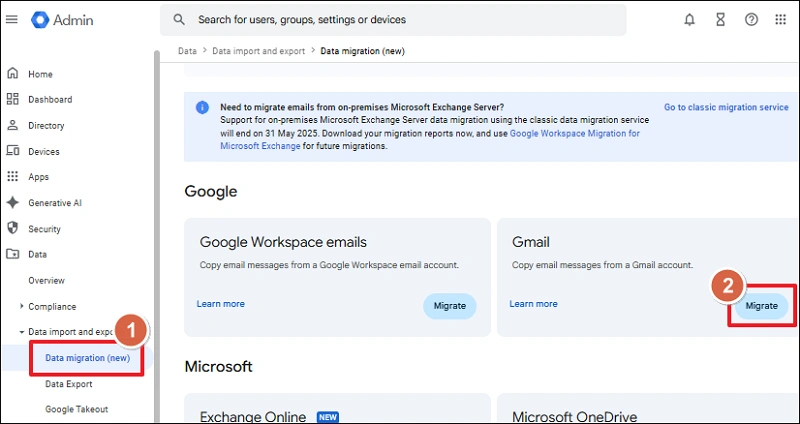Open the help question mark icon
The width and height of the screenshot is (800, 424).
[x=751, y=20]
